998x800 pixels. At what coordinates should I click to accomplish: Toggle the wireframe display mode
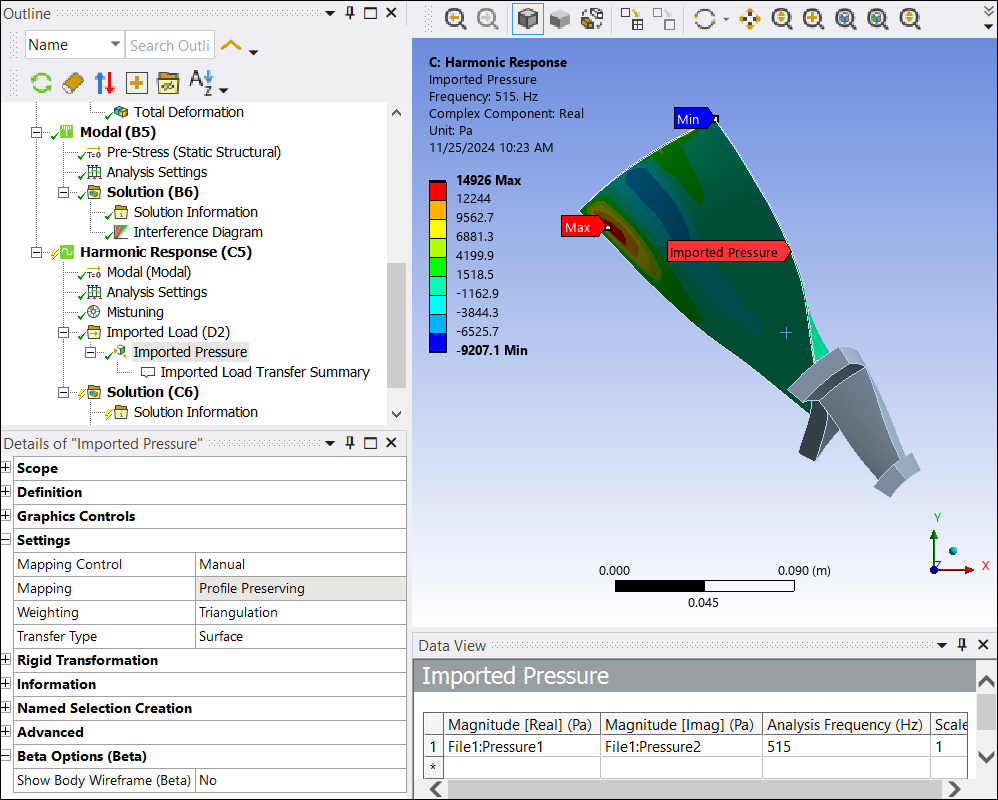[x=593, y=18]
